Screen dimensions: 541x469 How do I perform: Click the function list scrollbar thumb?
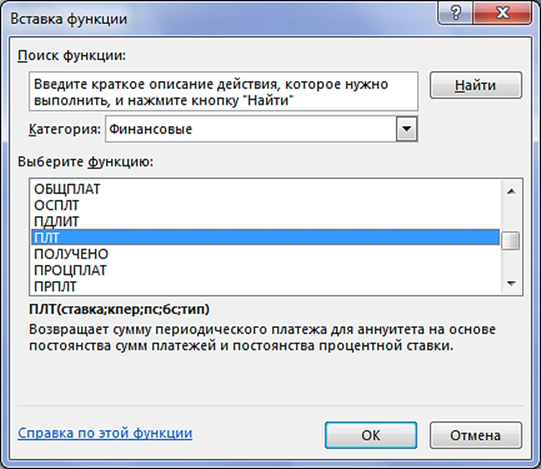[511, 240]
